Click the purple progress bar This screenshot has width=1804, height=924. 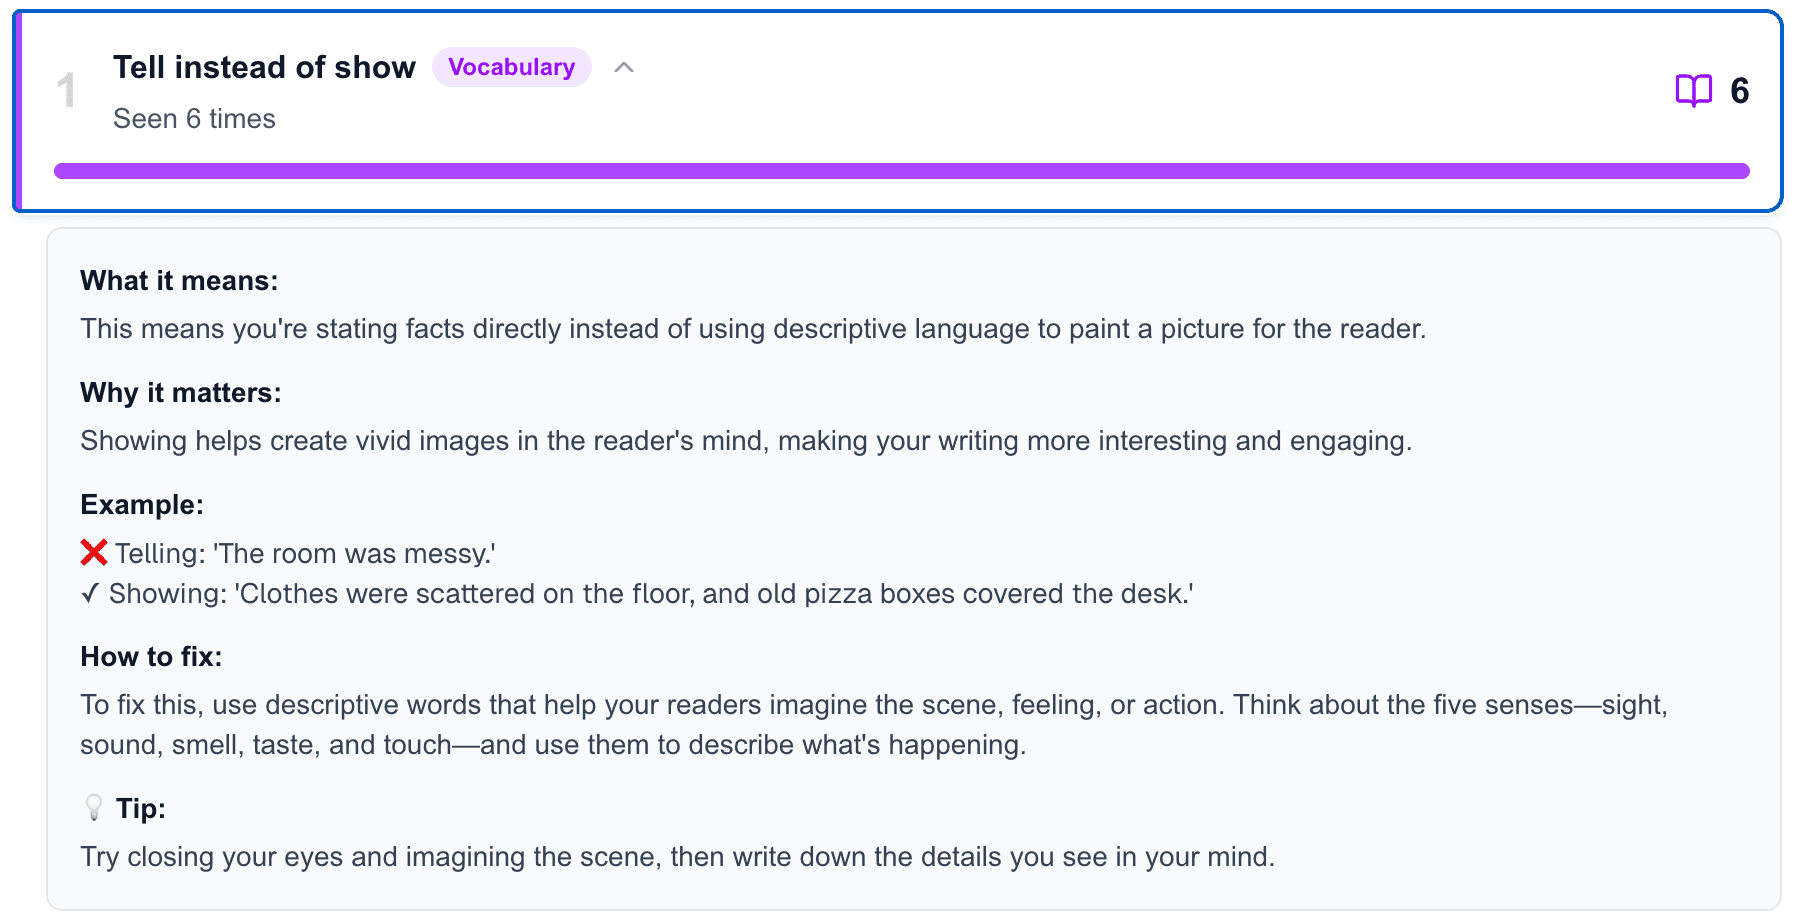[x=900, y=171]
